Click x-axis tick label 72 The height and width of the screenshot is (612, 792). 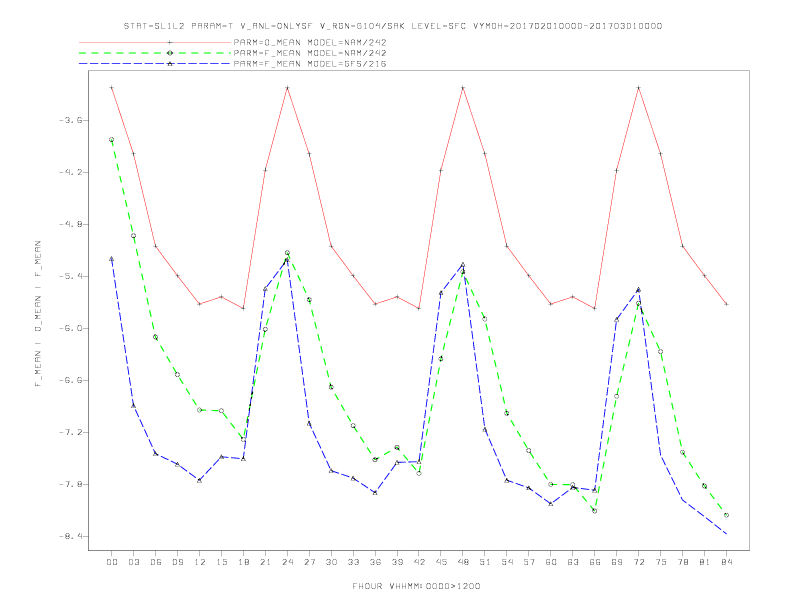(638, 562)
